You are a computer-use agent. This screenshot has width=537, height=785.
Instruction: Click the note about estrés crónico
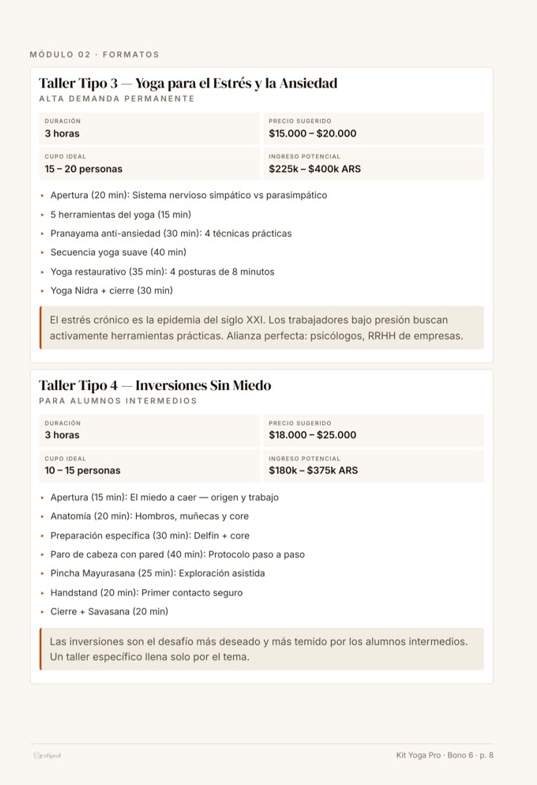click(262, 328)
